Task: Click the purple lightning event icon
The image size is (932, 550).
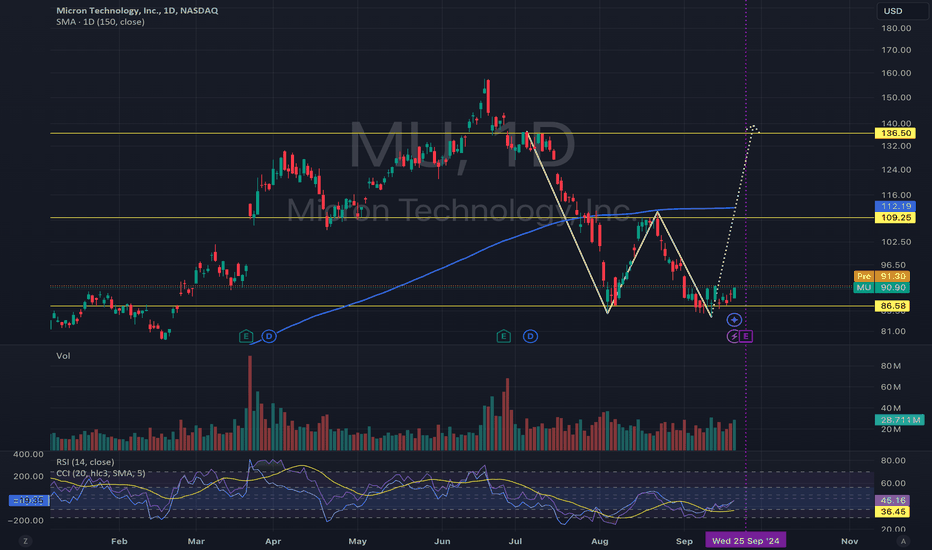Action: tap(734, 337)
